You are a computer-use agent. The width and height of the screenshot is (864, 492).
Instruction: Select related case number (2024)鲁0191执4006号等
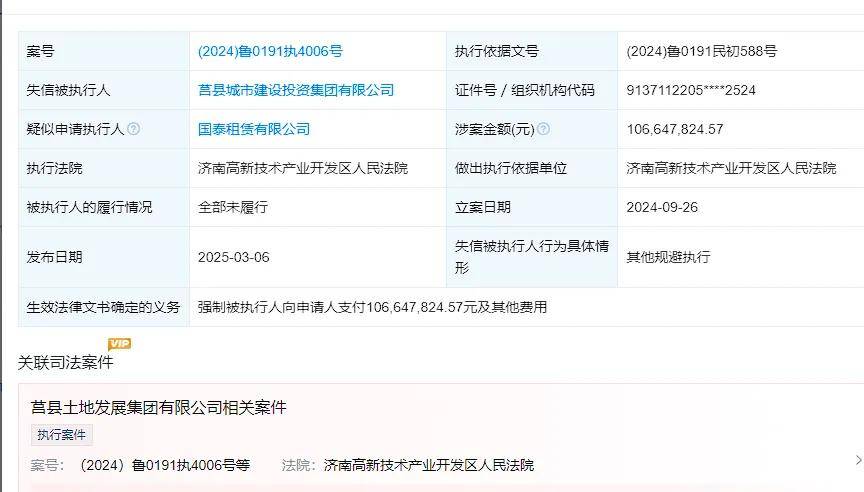[x=165, y=465]
